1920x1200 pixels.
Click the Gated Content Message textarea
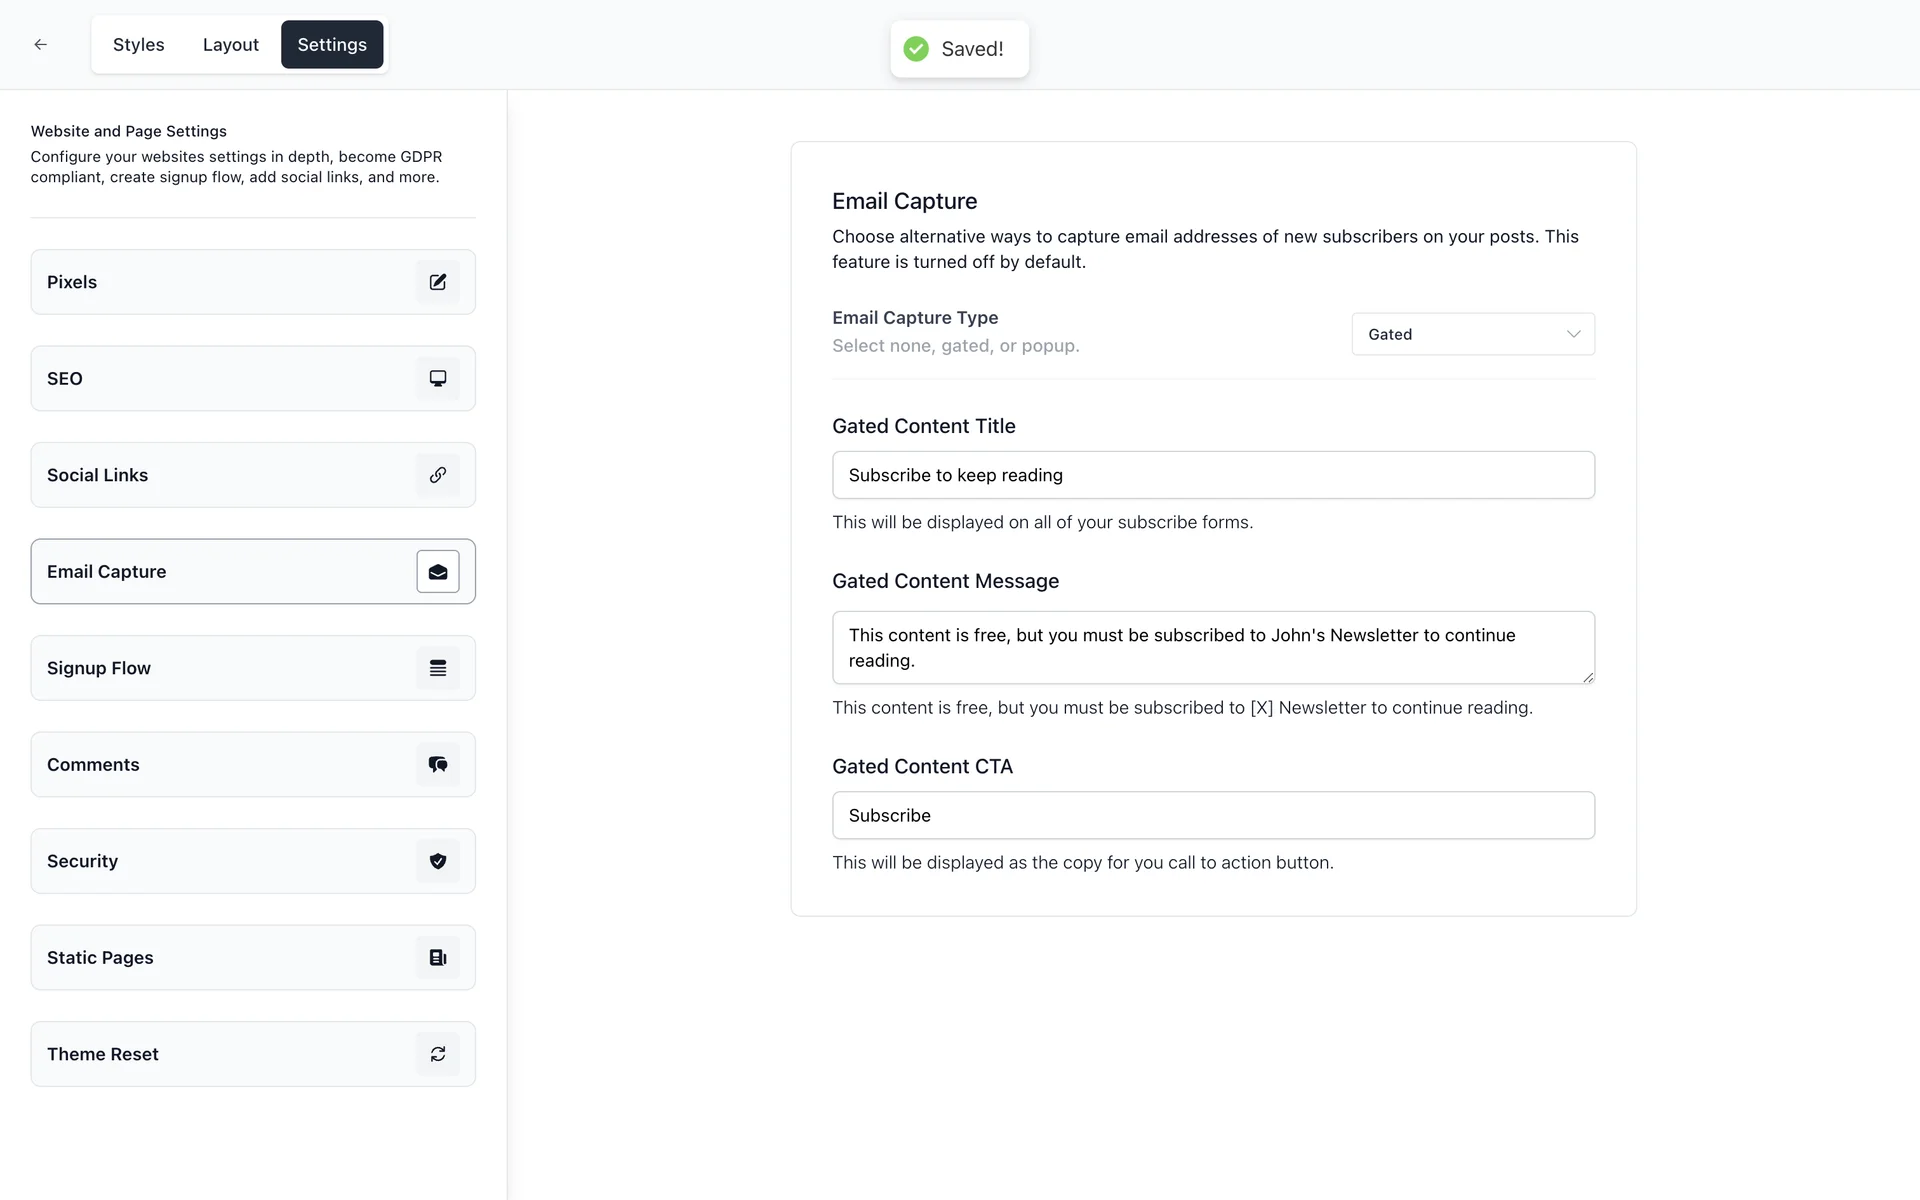coord(1213,648)
